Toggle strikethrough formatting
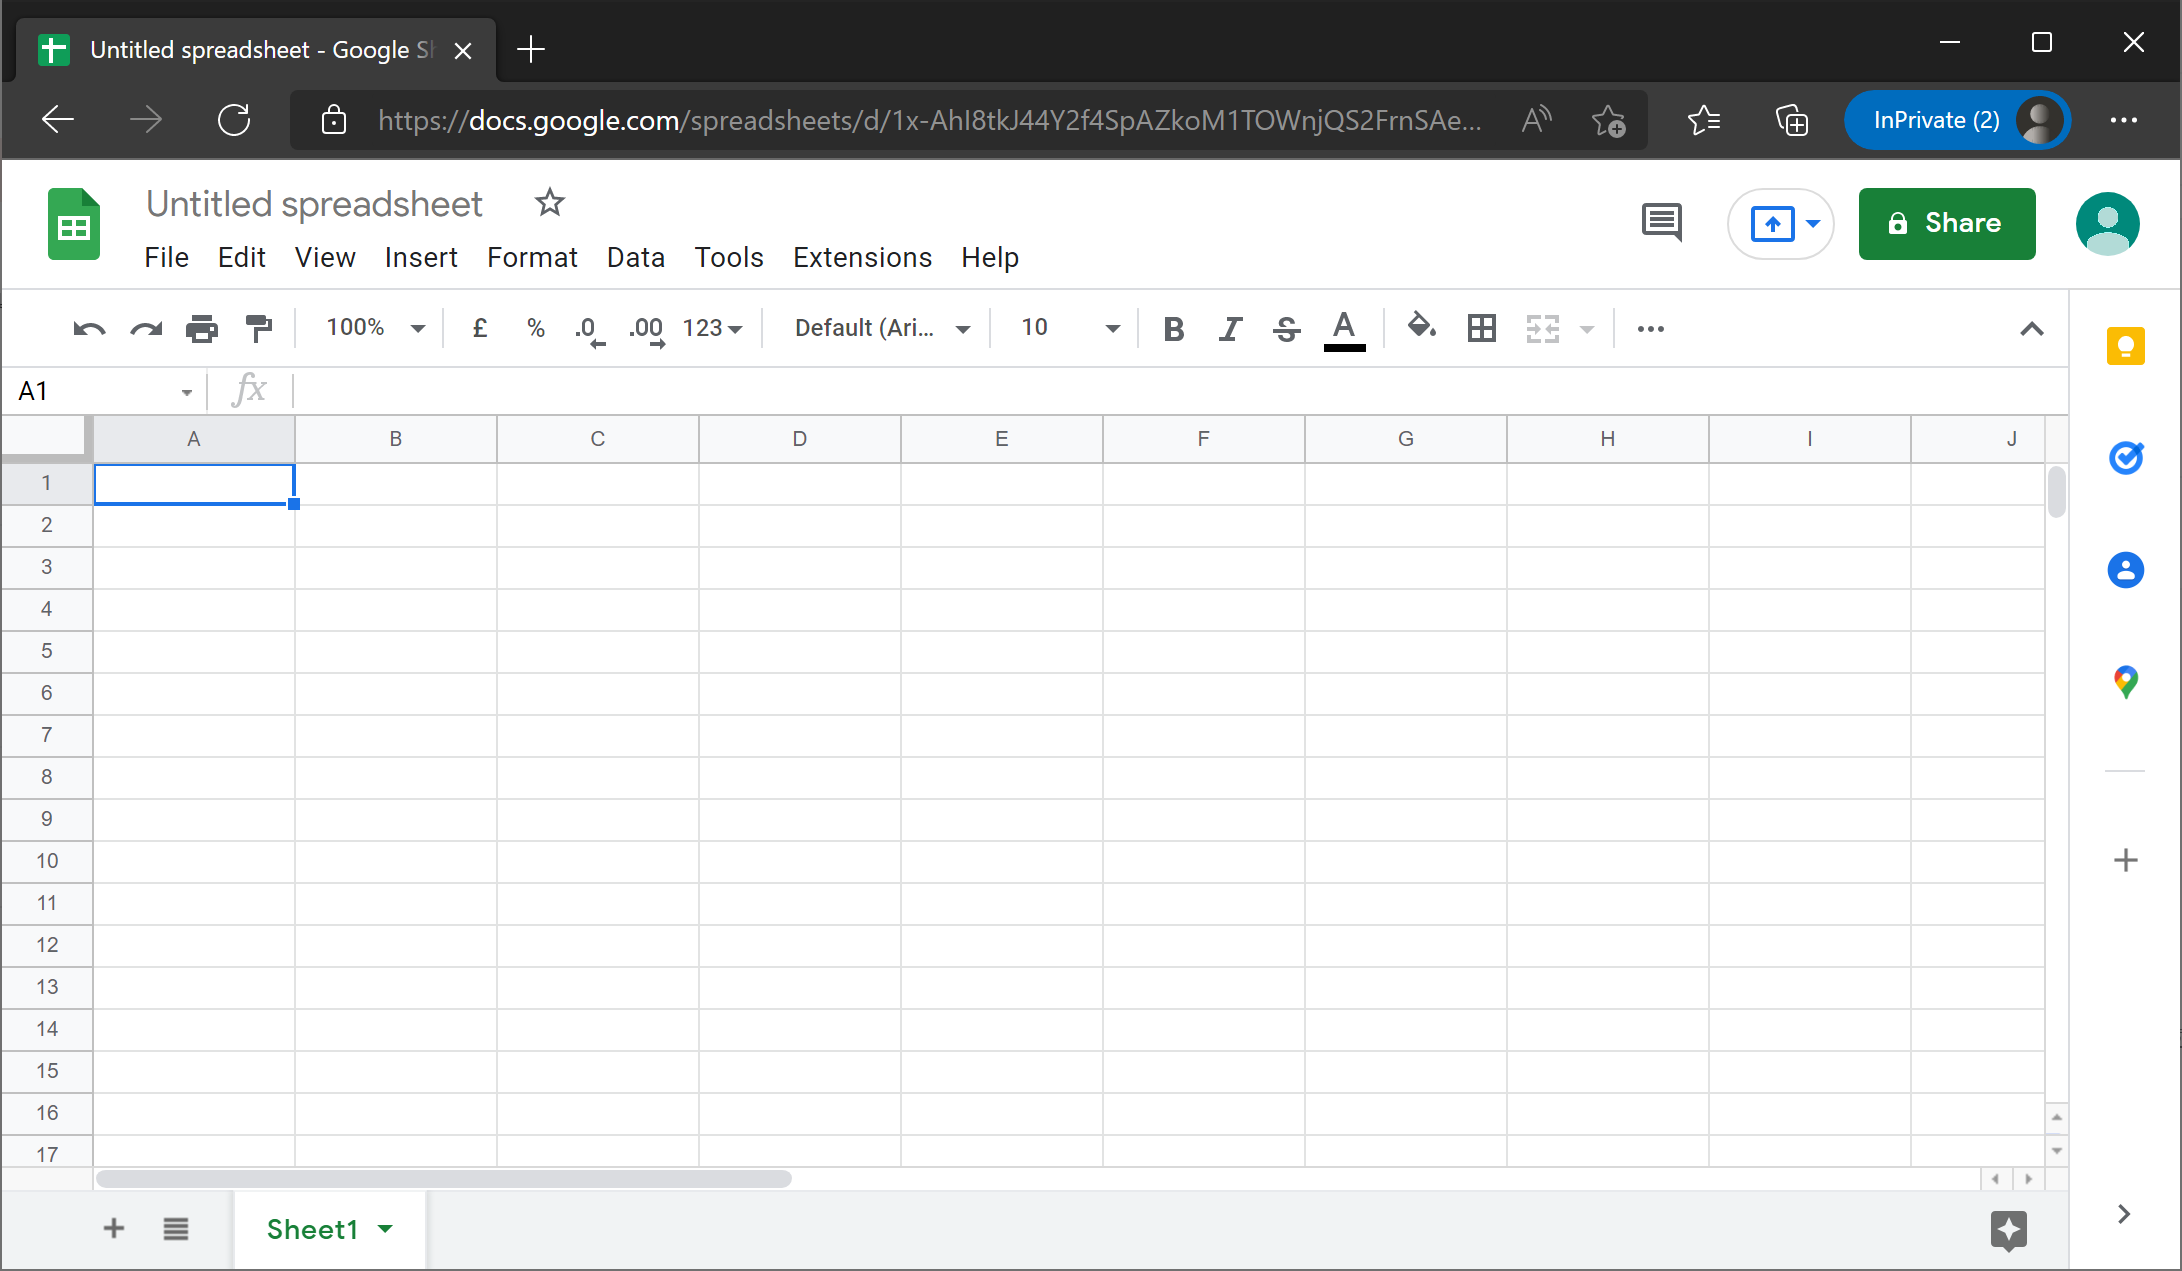This screenshot has height=1271, width=2182. [x=1286, y=328]
